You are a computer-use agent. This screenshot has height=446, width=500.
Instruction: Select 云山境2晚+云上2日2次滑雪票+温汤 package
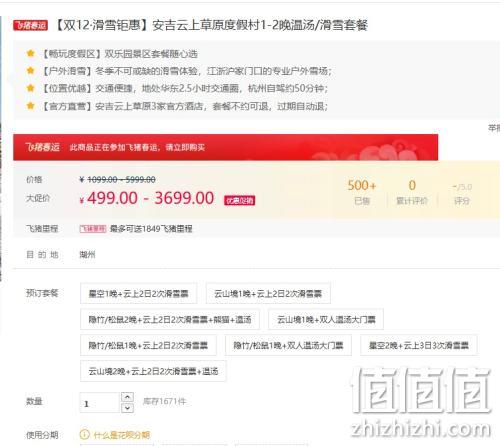point(153,371)
